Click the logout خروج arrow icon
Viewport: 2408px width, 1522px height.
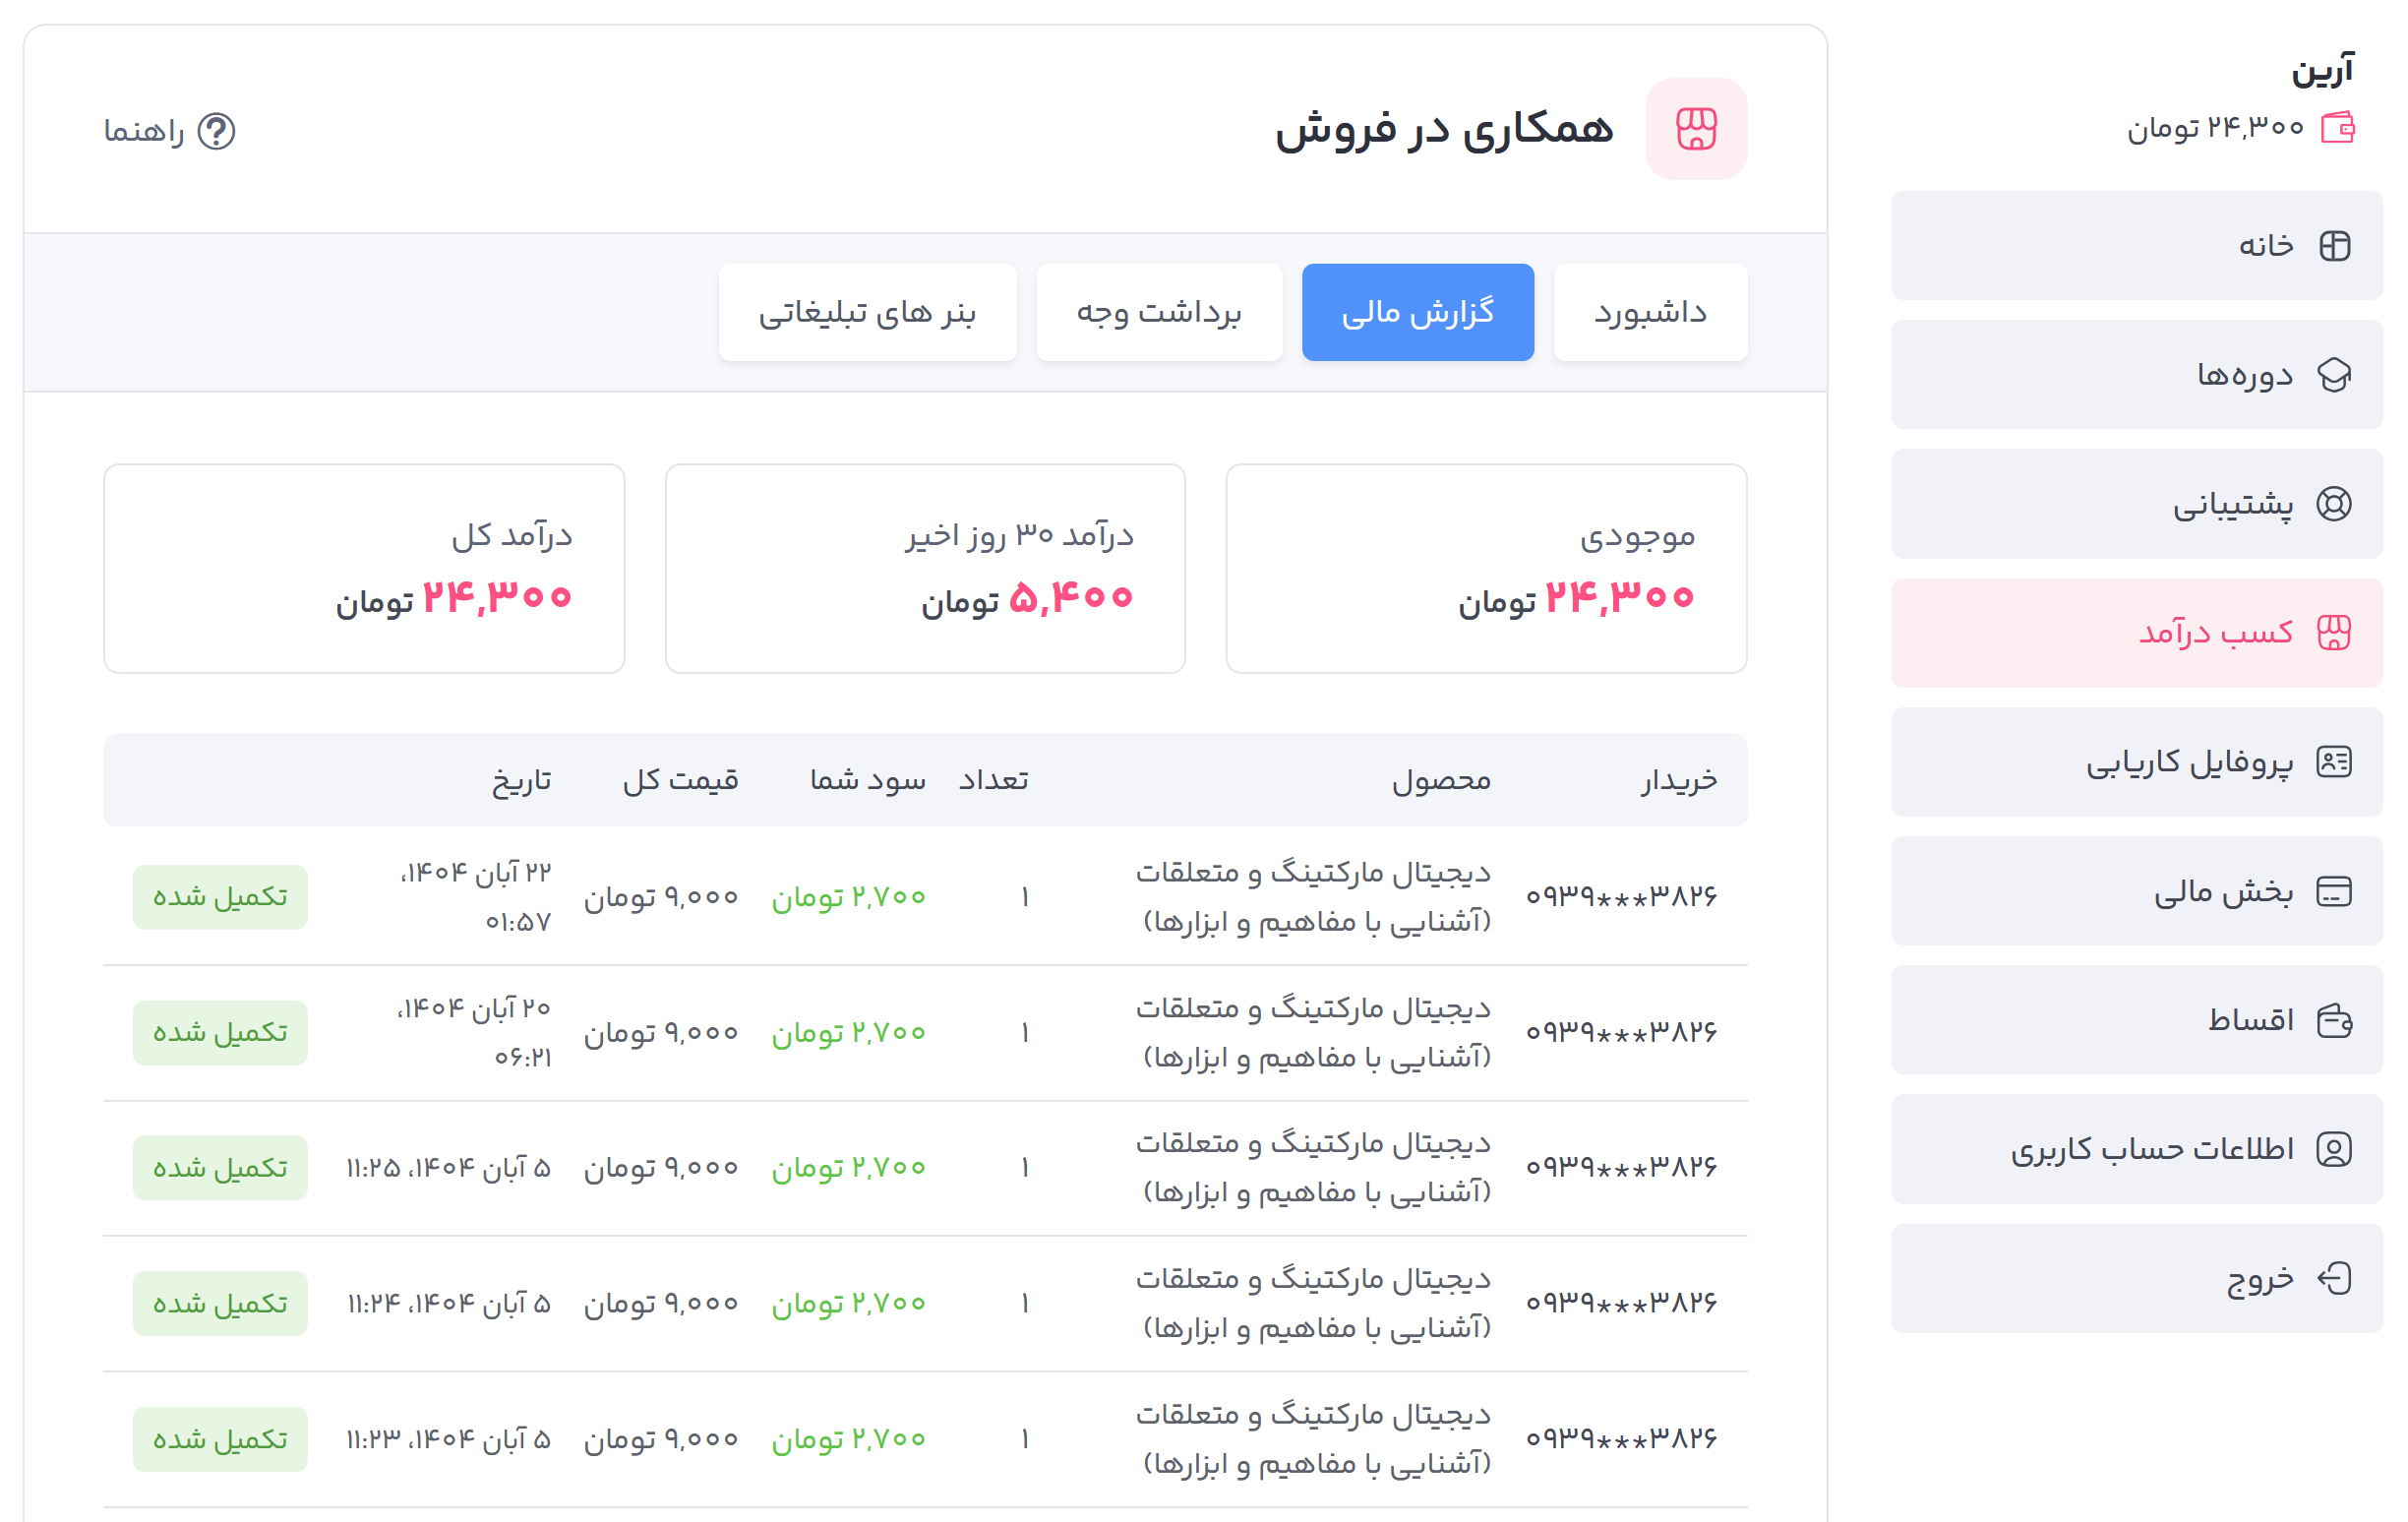click(2334, 1279)
